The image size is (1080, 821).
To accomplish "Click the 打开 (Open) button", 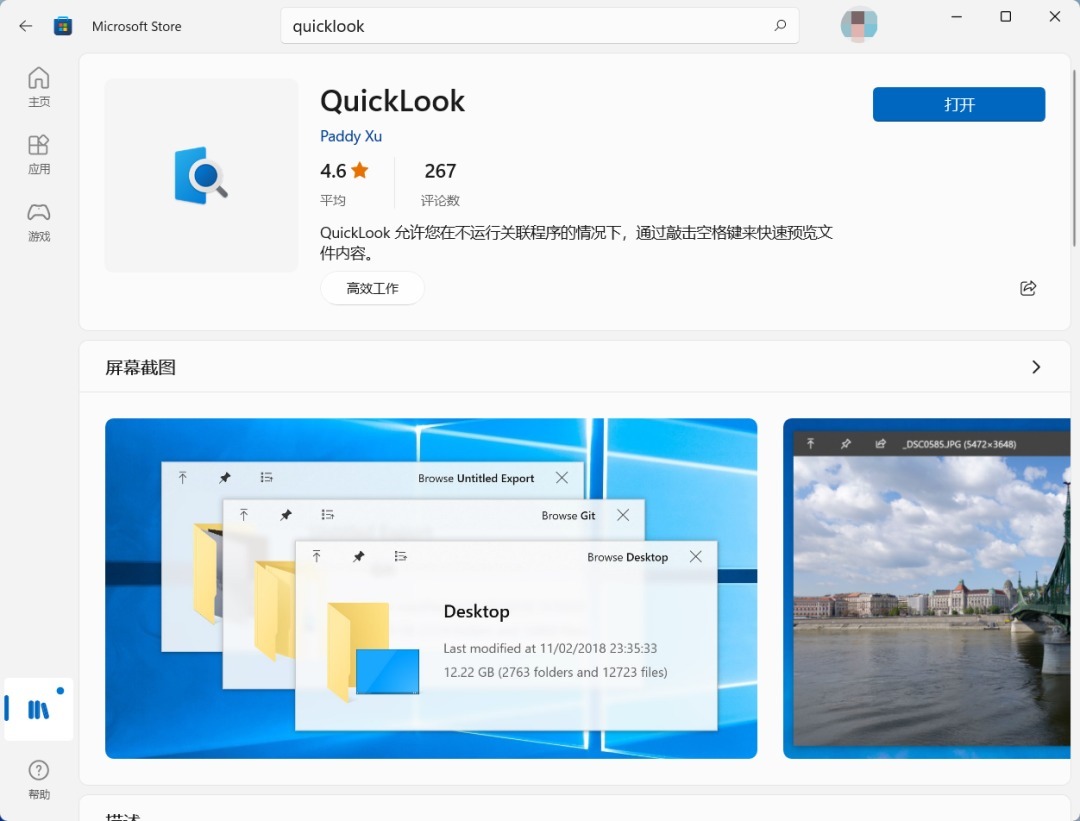I will tap(958, 105).
